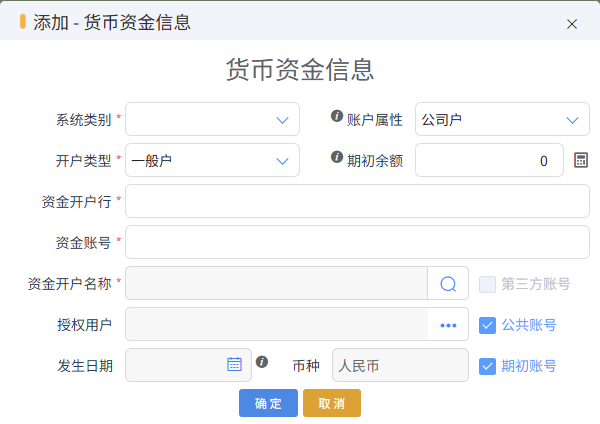The image size is (600, 424).
Task: Click the info icon after 发生日期 field
Action: [262, 362]
